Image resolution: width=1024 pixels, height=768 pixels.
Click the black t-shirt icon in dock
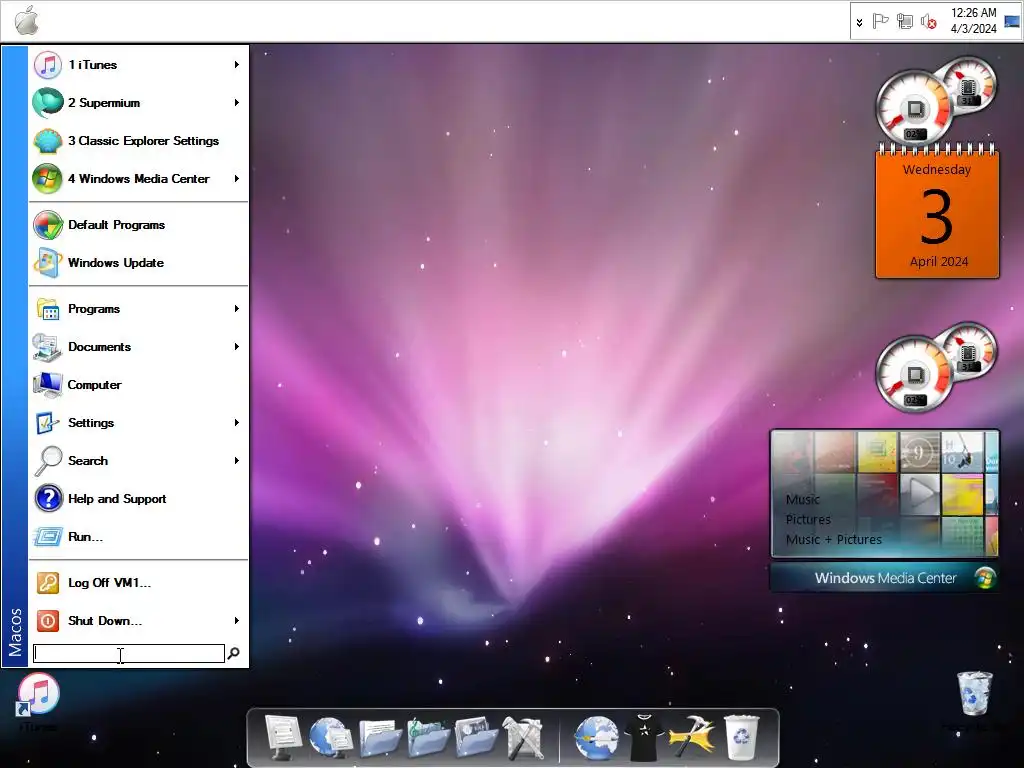point(644,737)
